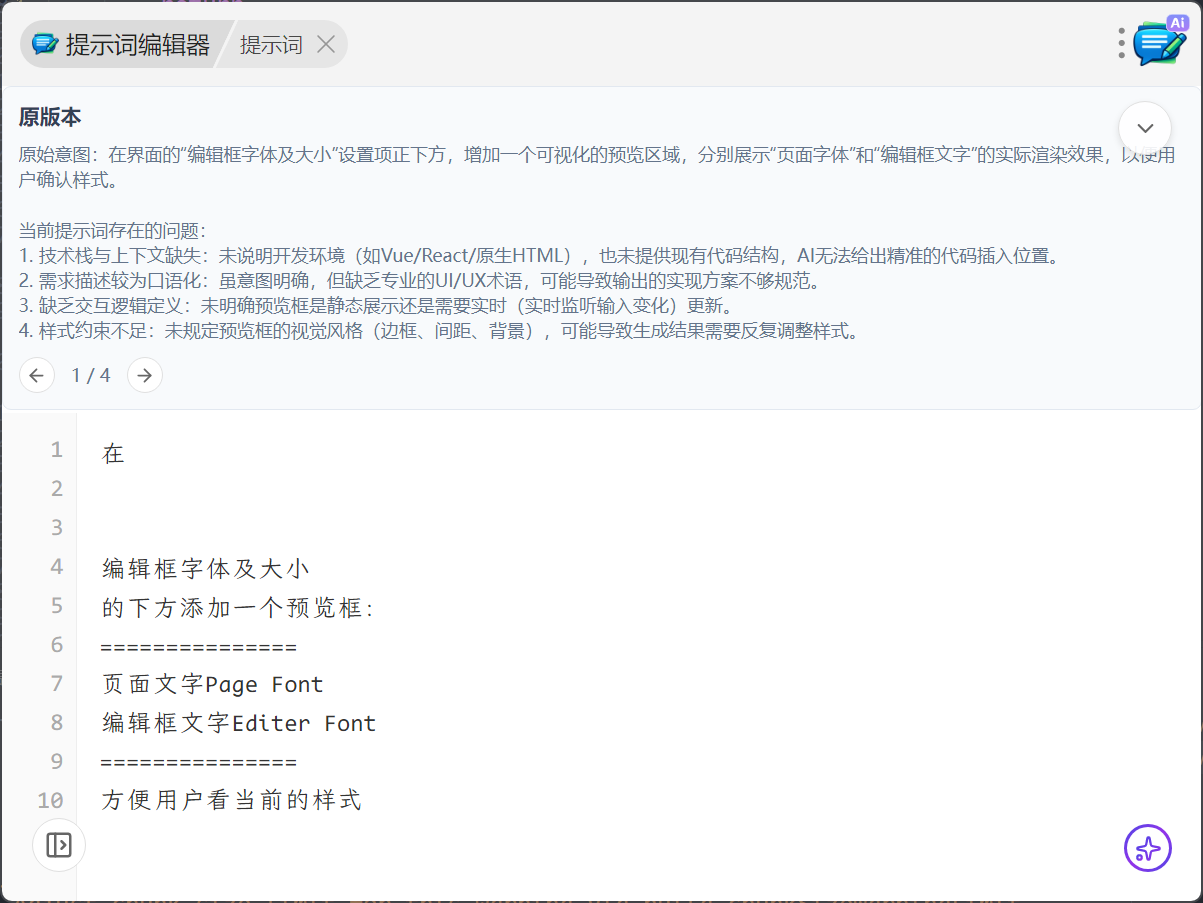Click the 当前提示词存在的问题 text

pos(112,231)
